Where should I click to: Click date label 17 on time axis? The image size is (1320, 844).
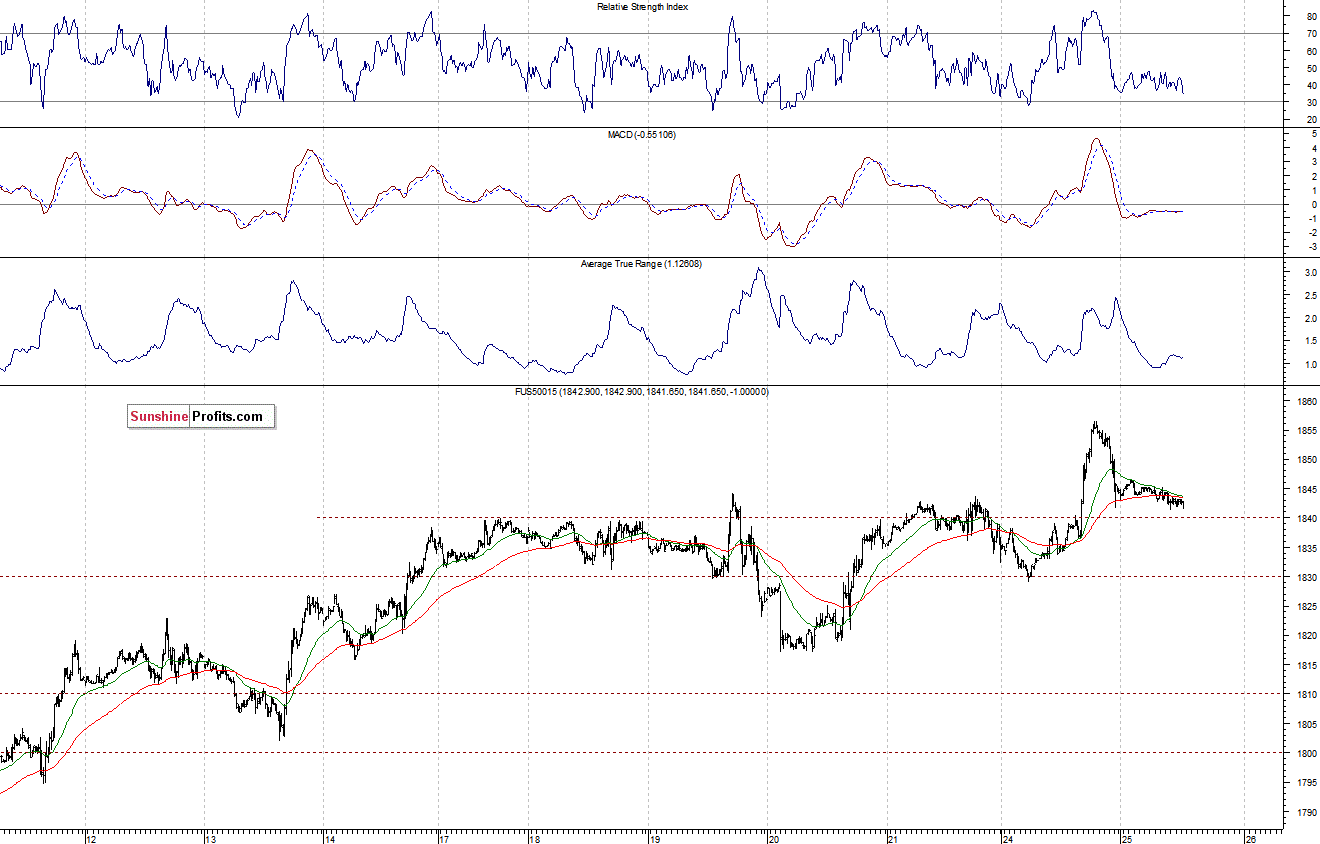tap(444, 839)
